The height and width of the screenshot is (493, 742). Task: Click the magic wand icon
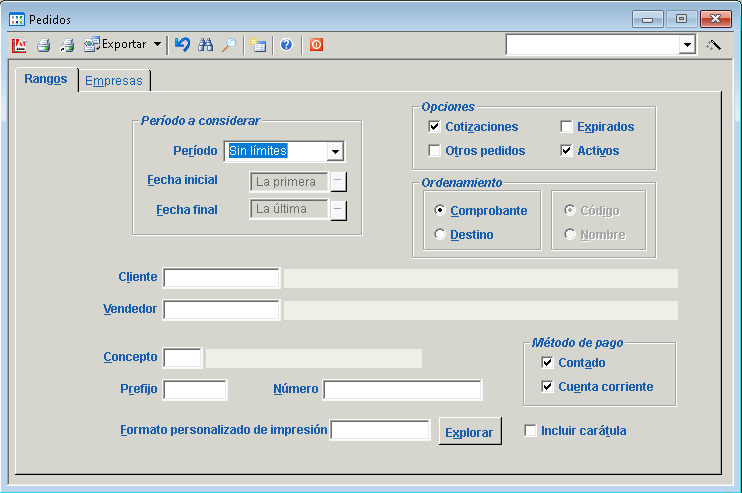point(713,45)
